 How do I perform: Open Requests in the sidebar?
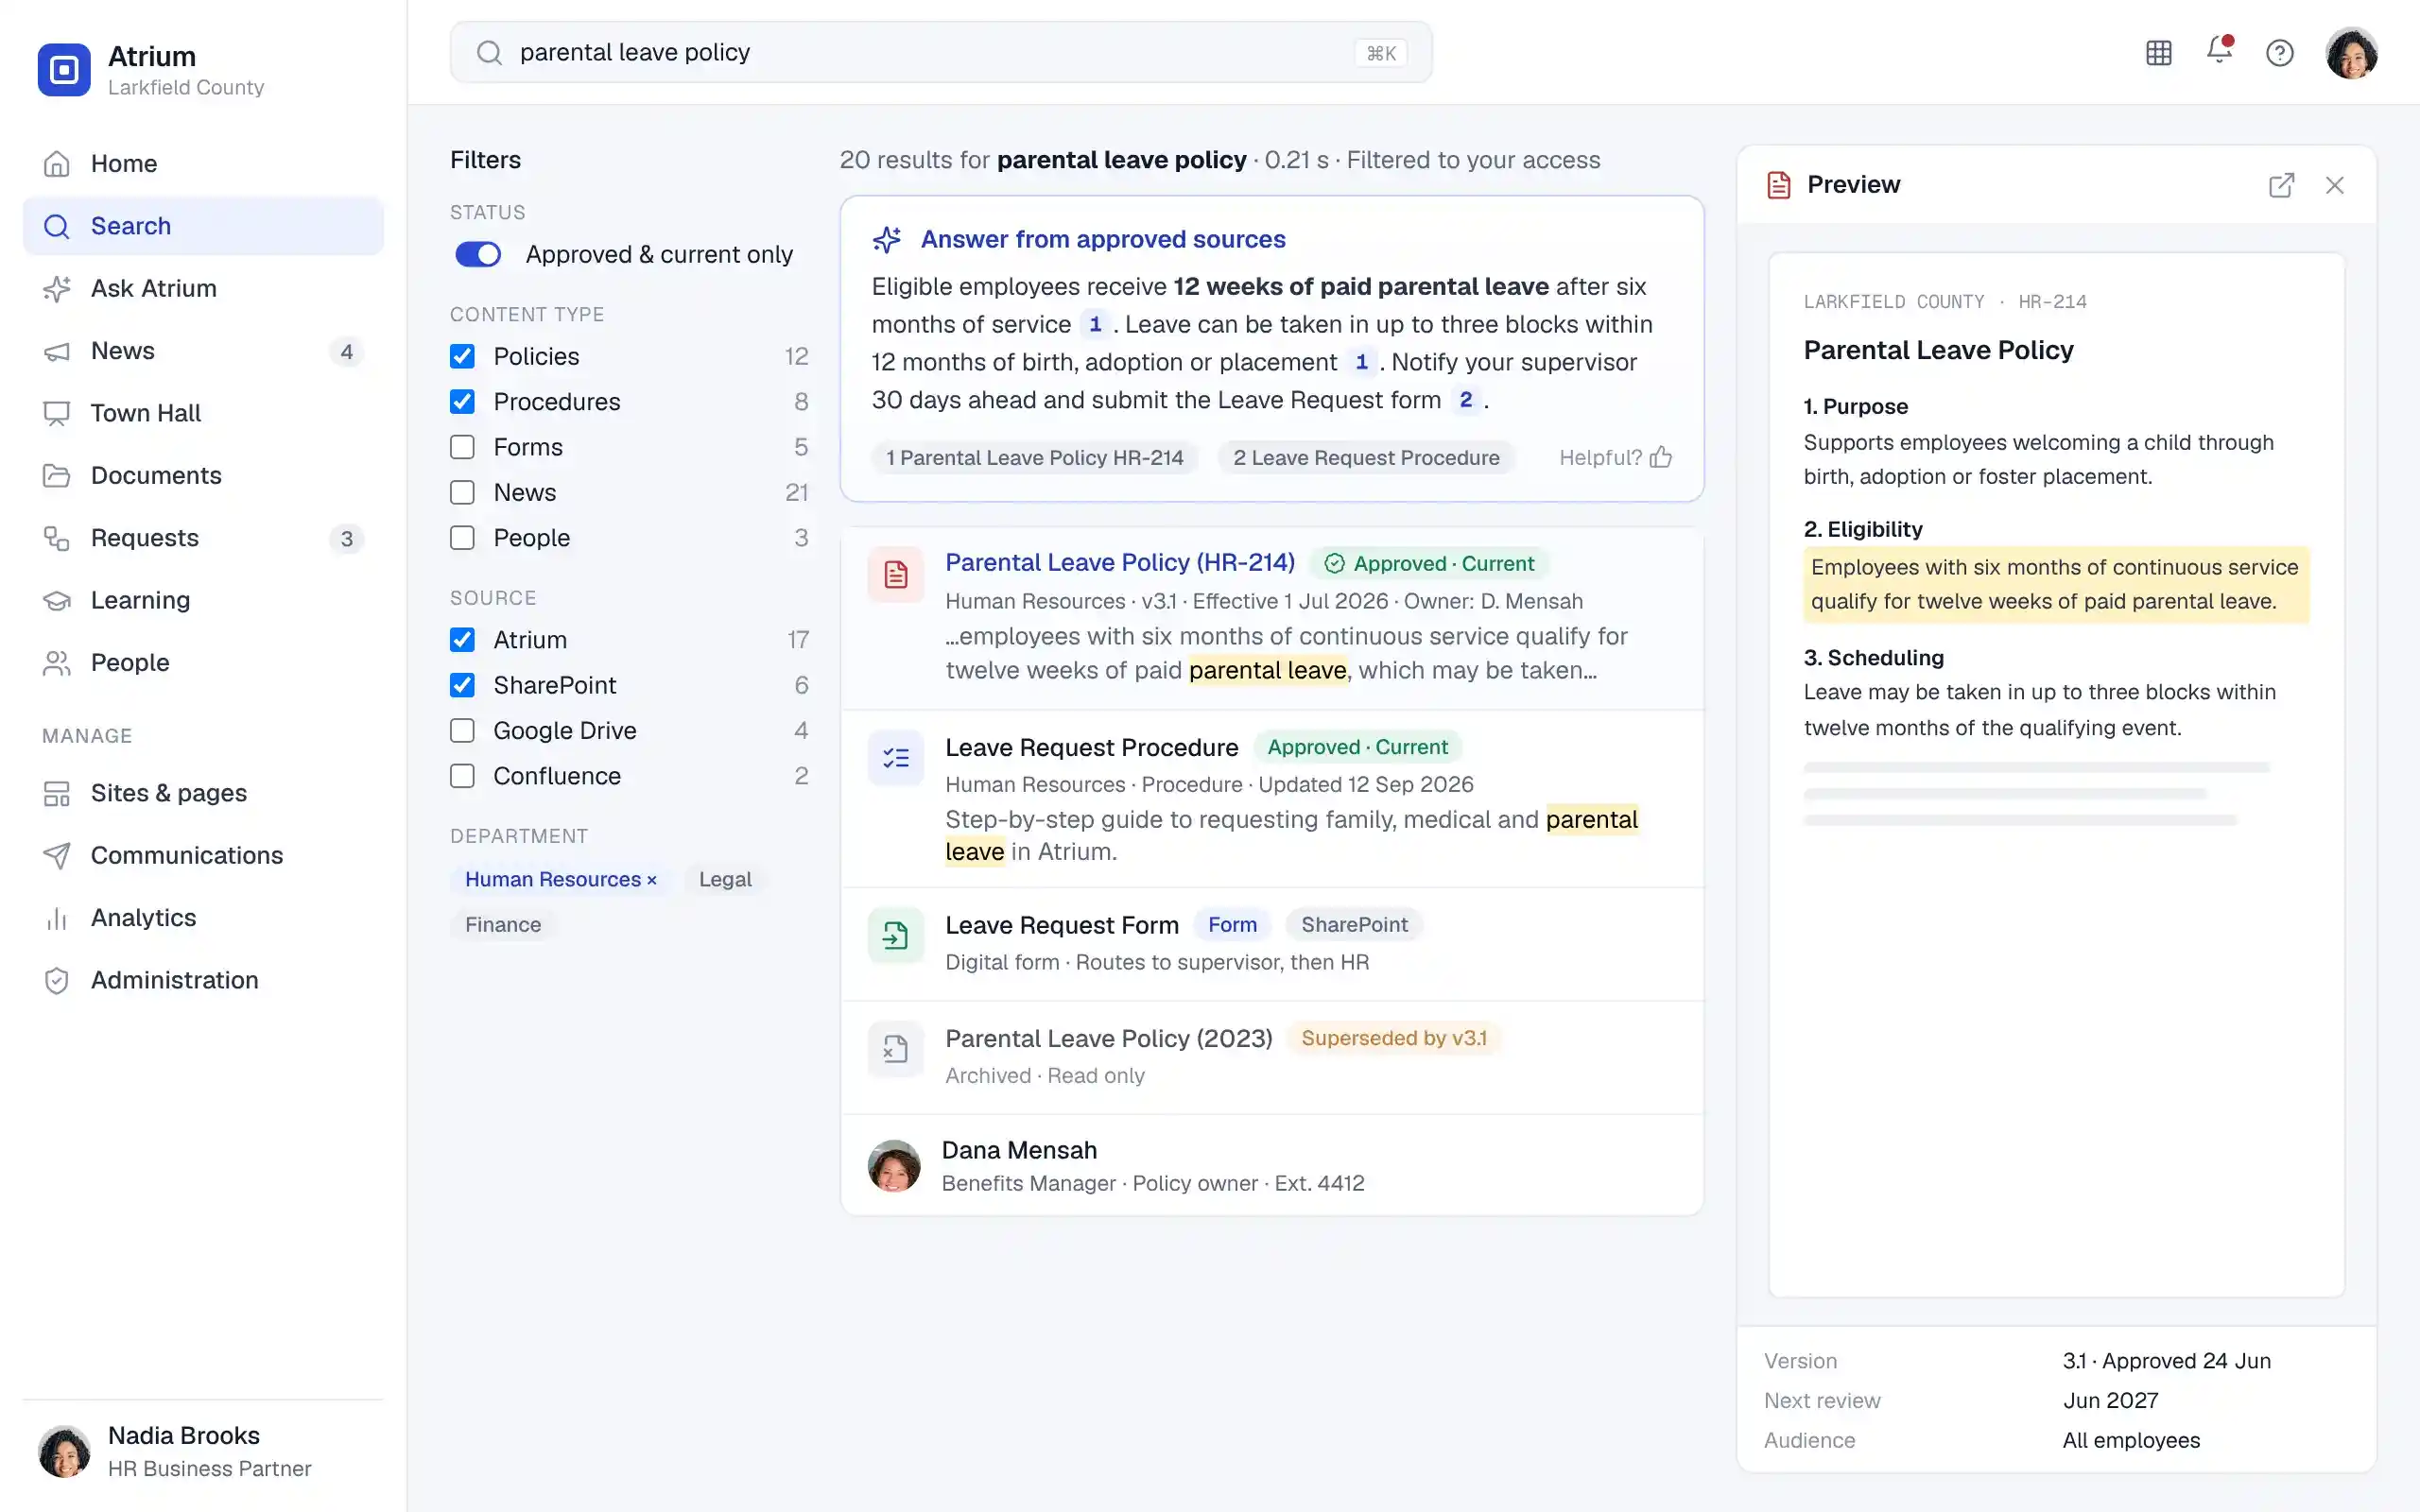(203, 538)
